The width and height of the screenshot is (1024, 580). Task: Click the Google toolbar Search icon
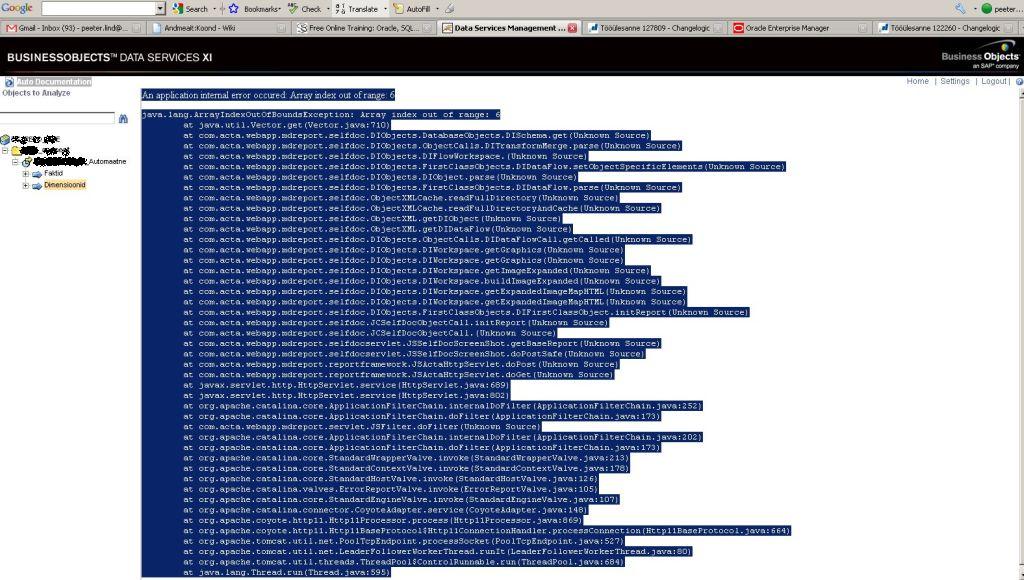[x=178, y=8]
